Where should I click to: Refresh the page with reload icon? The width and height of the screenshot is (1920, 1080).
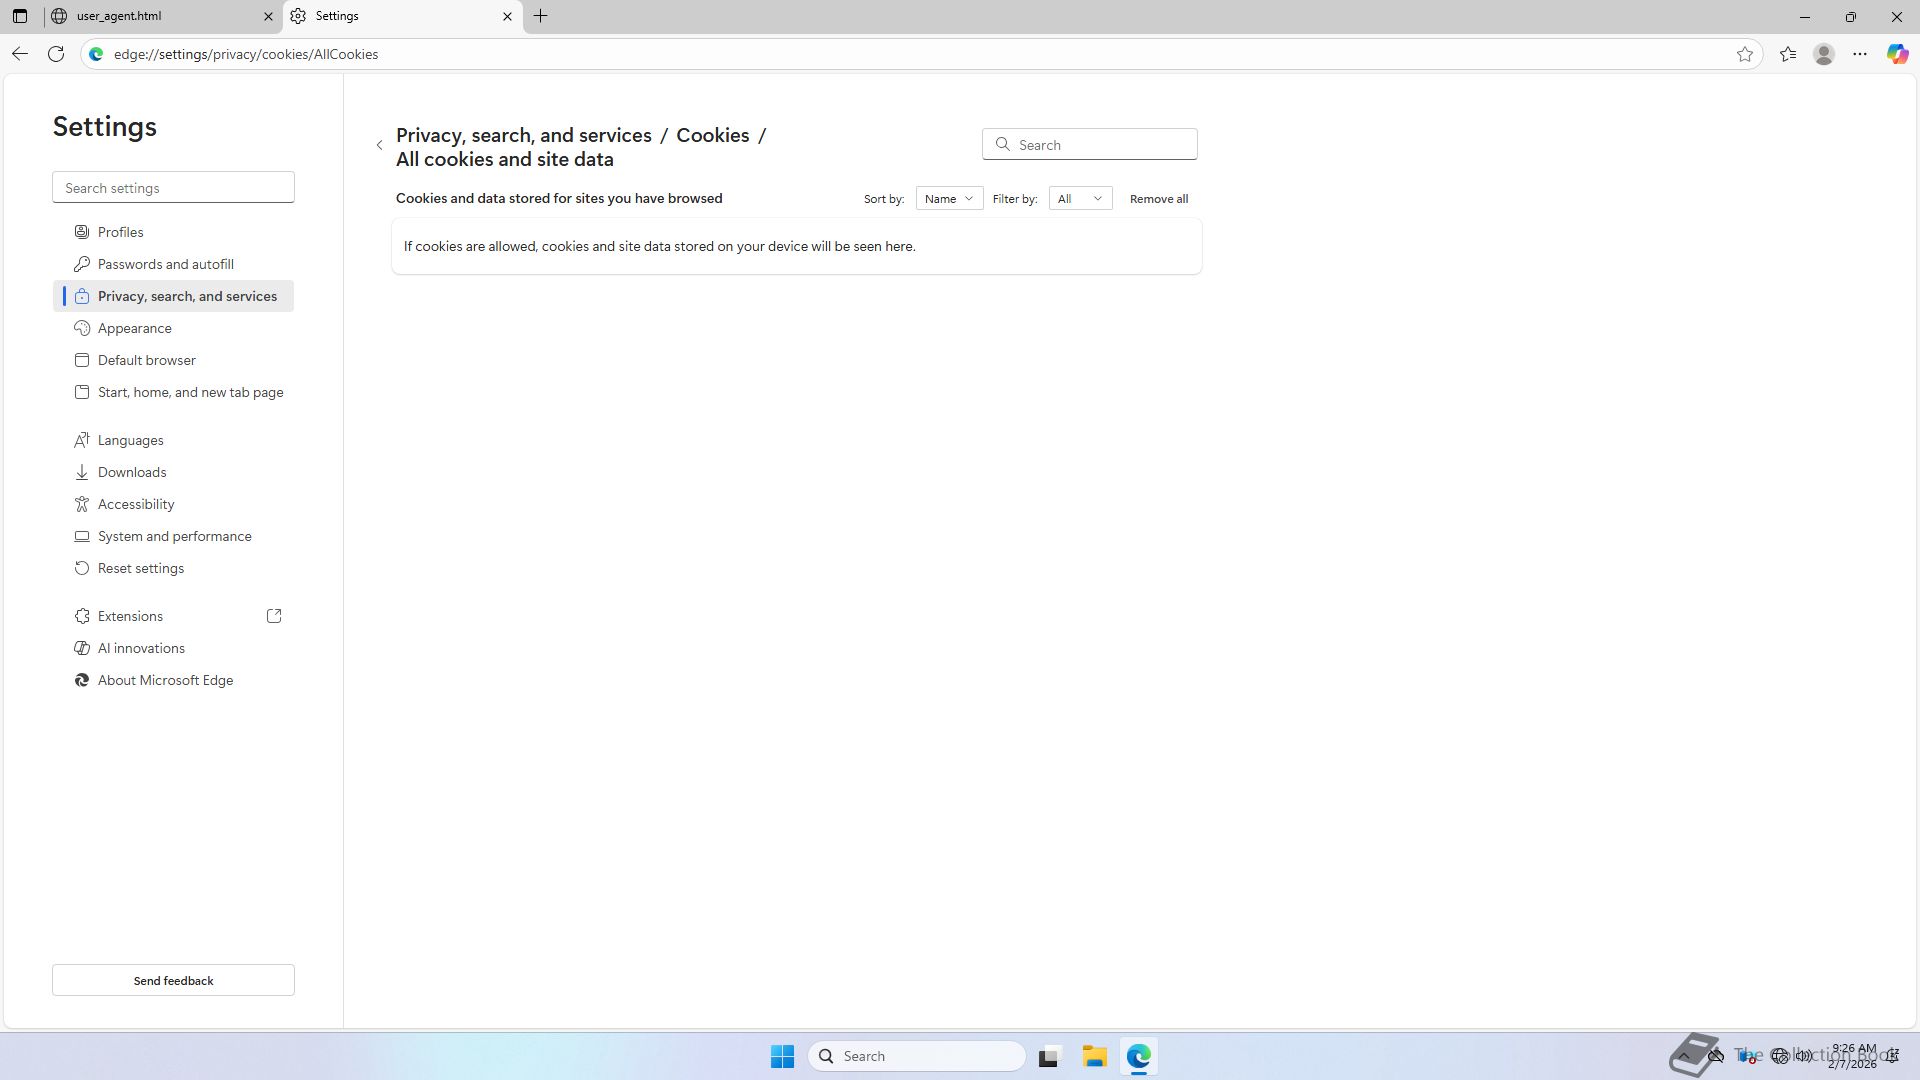coord(56,54)
